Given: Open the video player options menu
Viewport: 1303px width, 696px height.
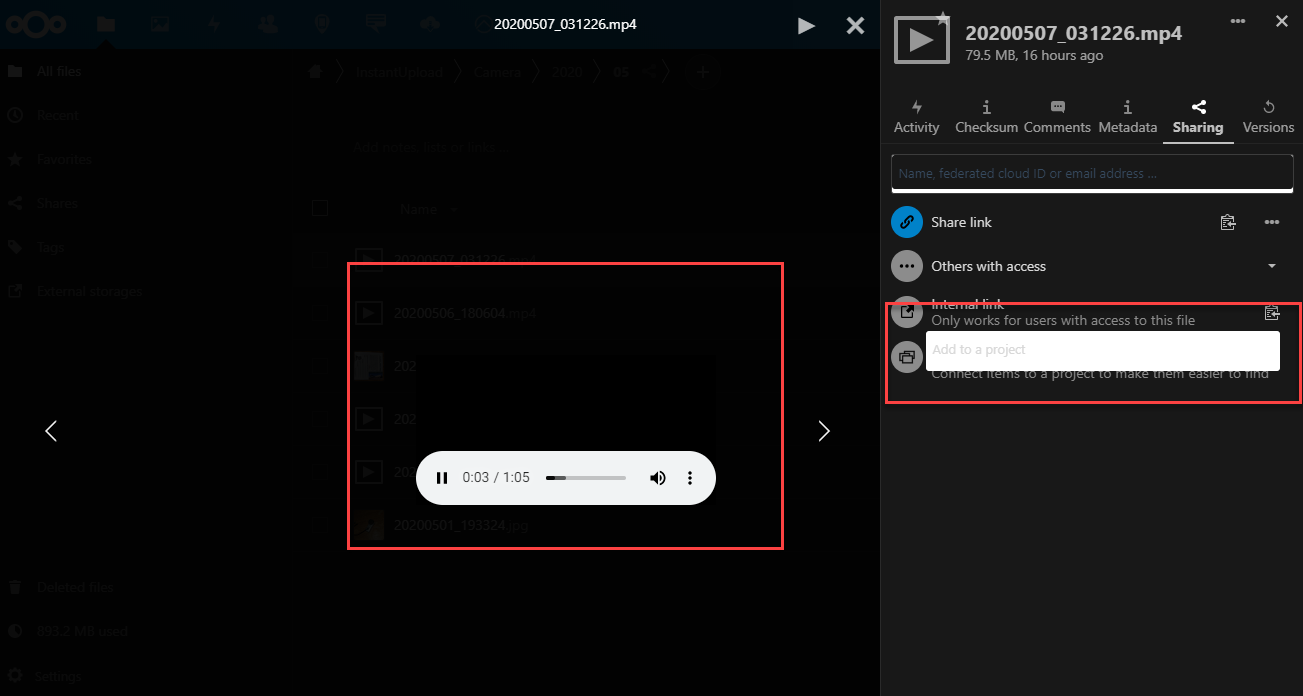Looking at the screenshot, I should (690, 477).
